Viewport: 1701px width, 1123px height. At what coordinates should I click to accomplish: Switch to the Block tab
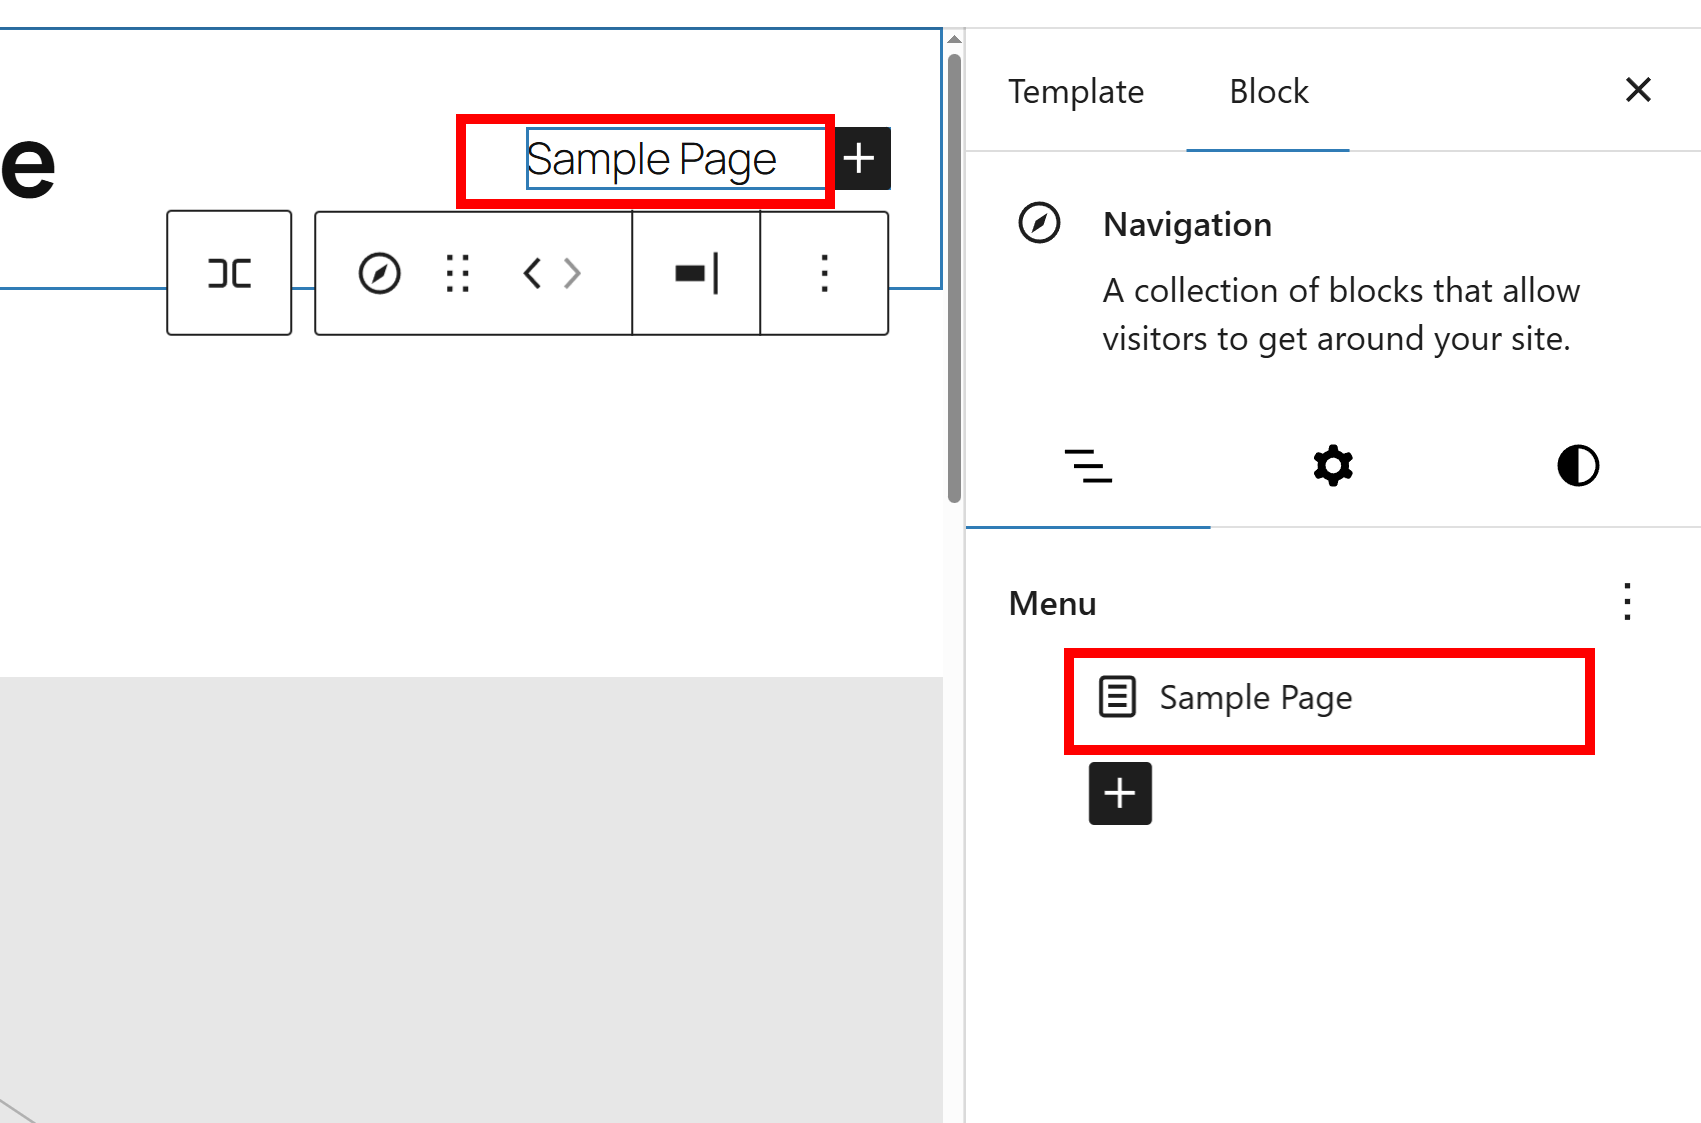click(1268, 91)
